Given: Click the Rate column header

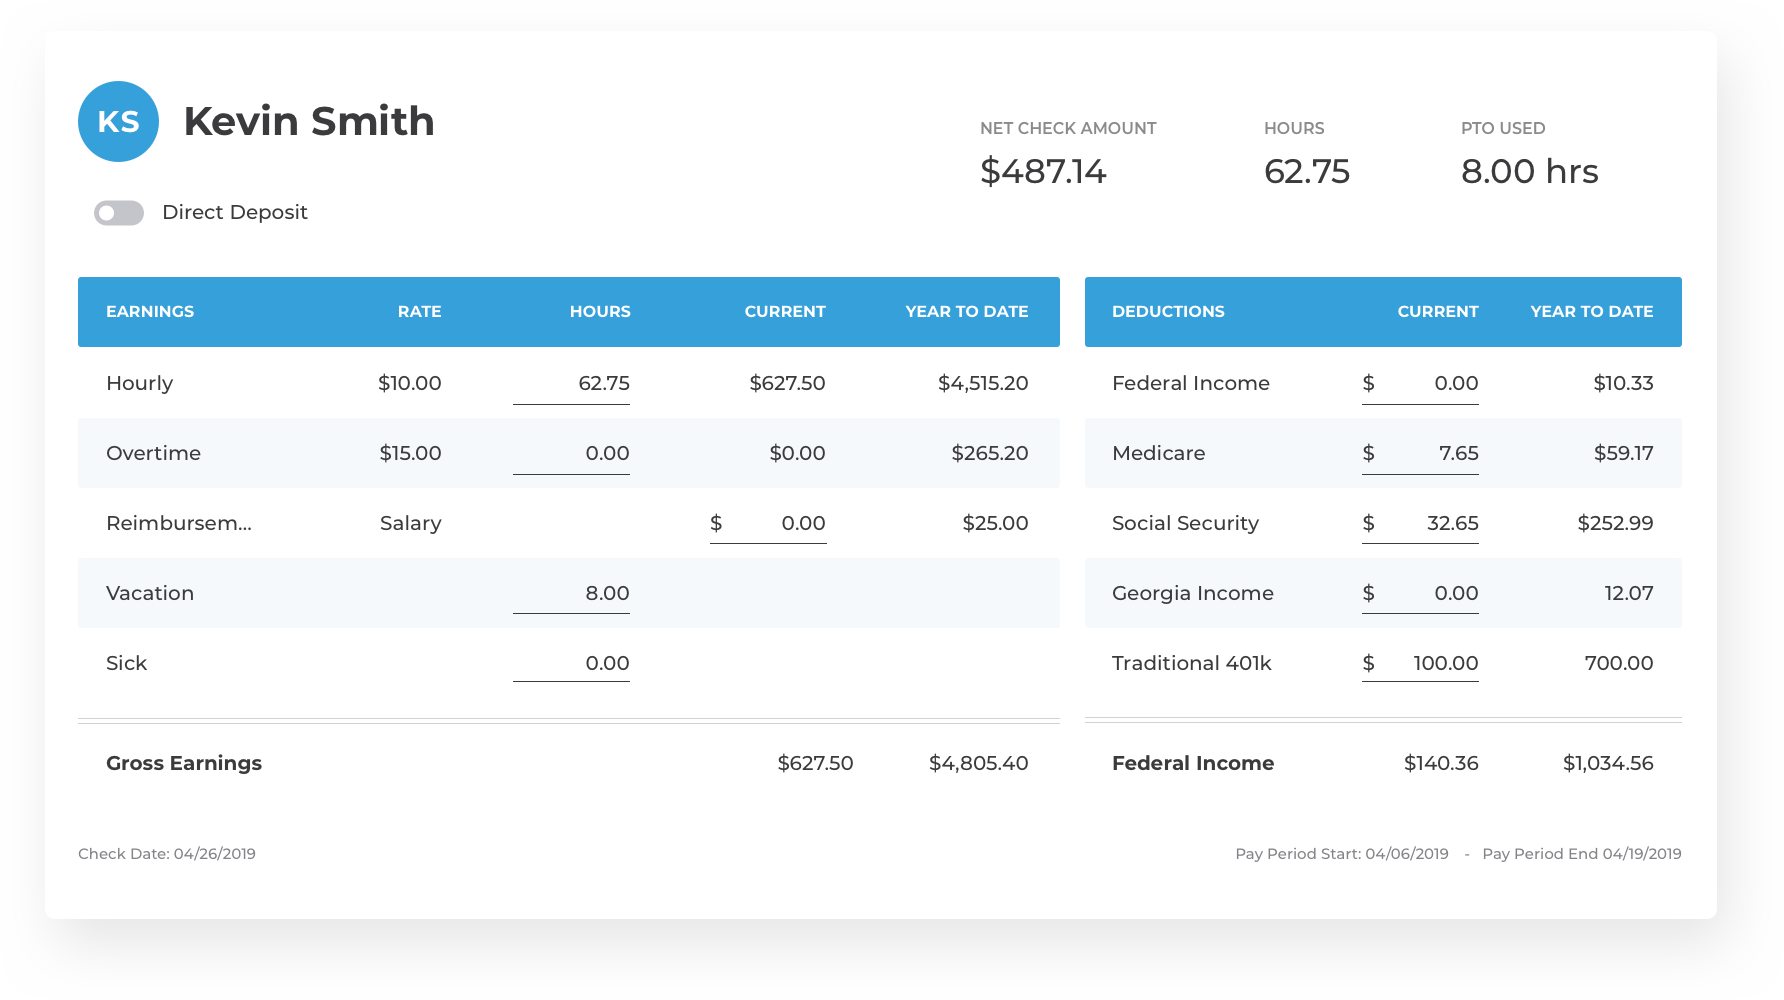Looking at the screenshot, I should click(x=419, y=312).
